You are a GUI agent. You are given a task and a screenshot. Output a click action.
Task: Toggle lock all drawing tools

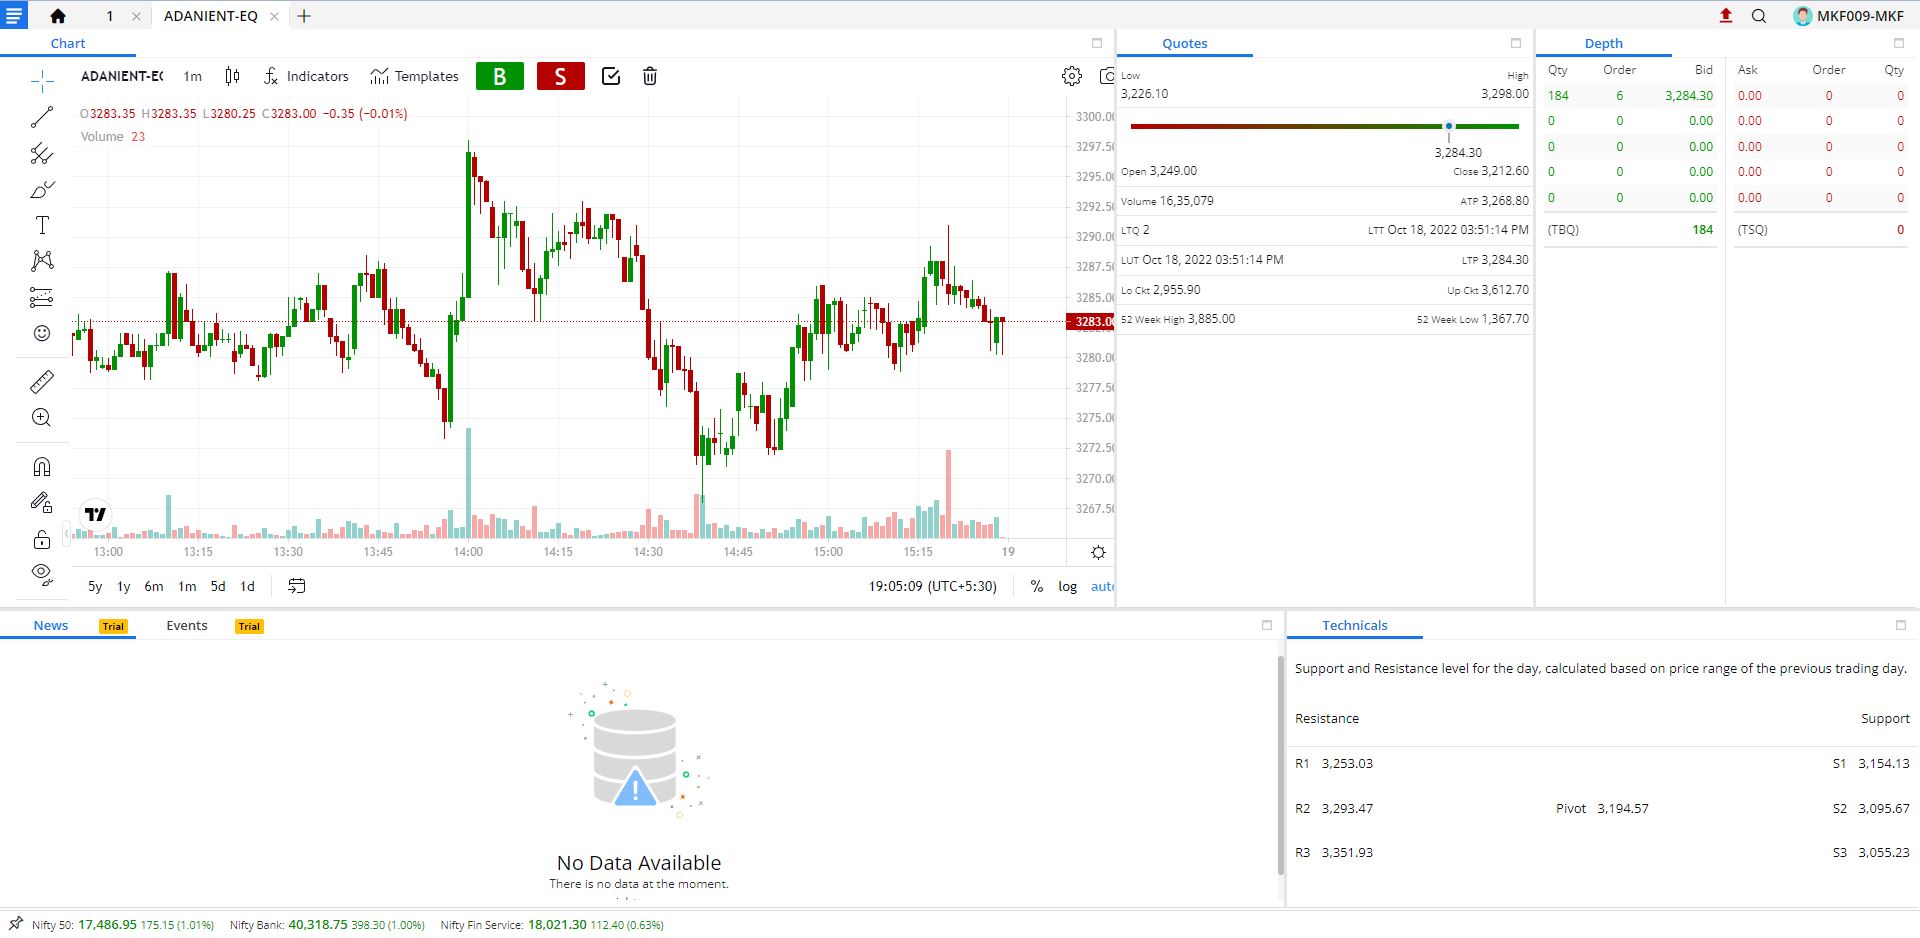coord(42,540)
